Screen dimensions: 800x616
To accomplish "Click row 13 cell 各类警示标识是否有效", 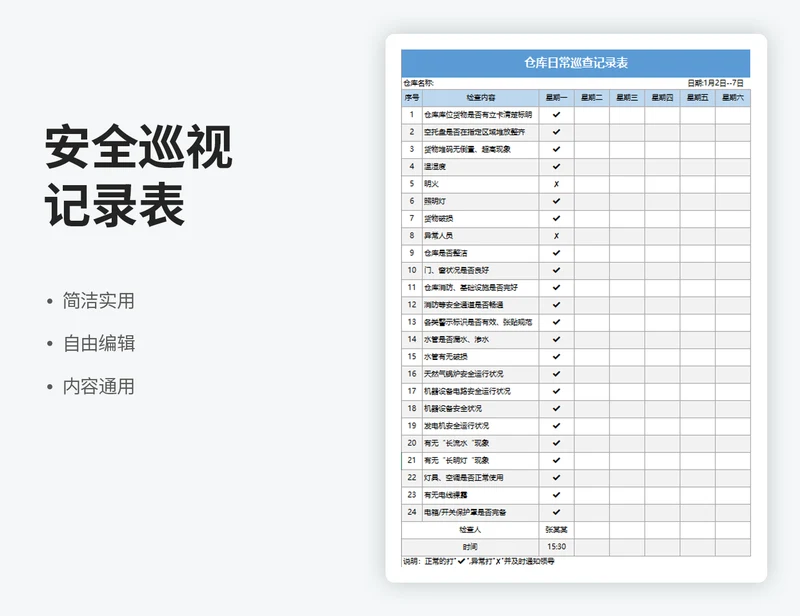I will click(481, 322).
